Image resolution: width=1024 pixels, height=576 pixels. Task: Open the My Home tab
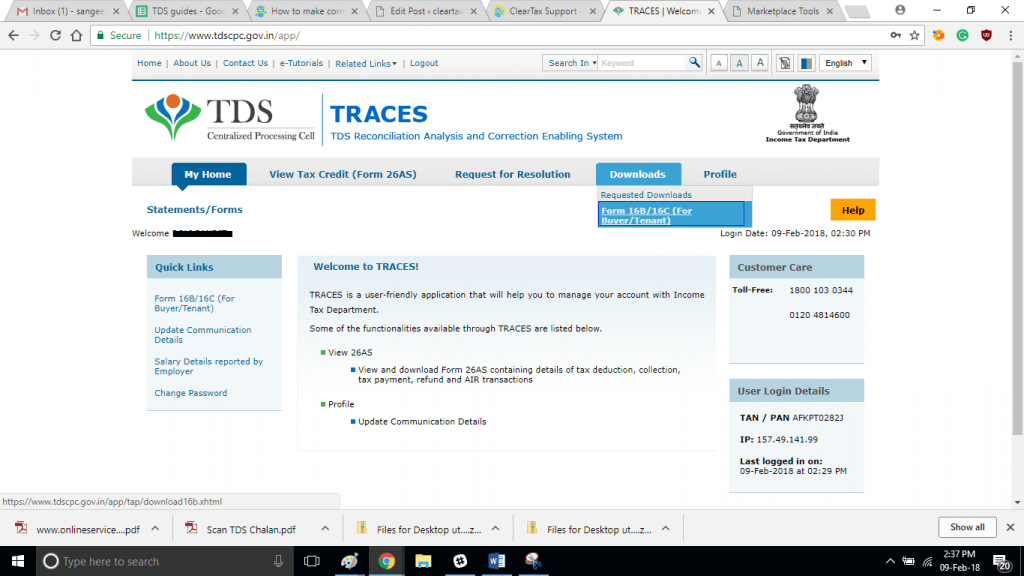click(x=208, y=174)
